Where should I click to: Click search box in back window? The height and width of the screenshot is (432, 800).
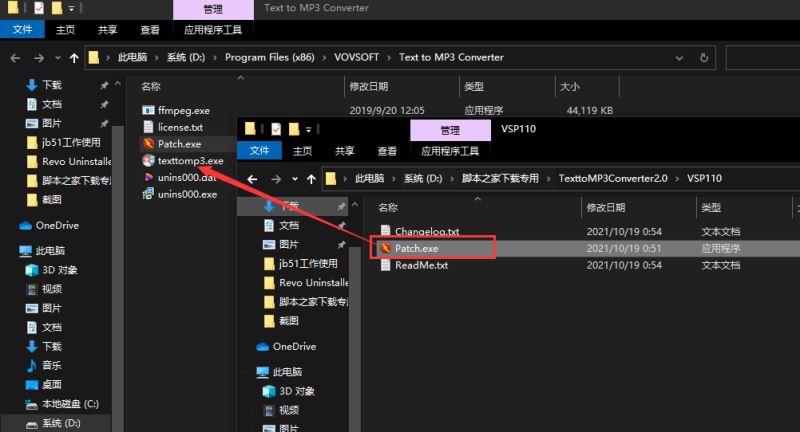click(762, 58)
